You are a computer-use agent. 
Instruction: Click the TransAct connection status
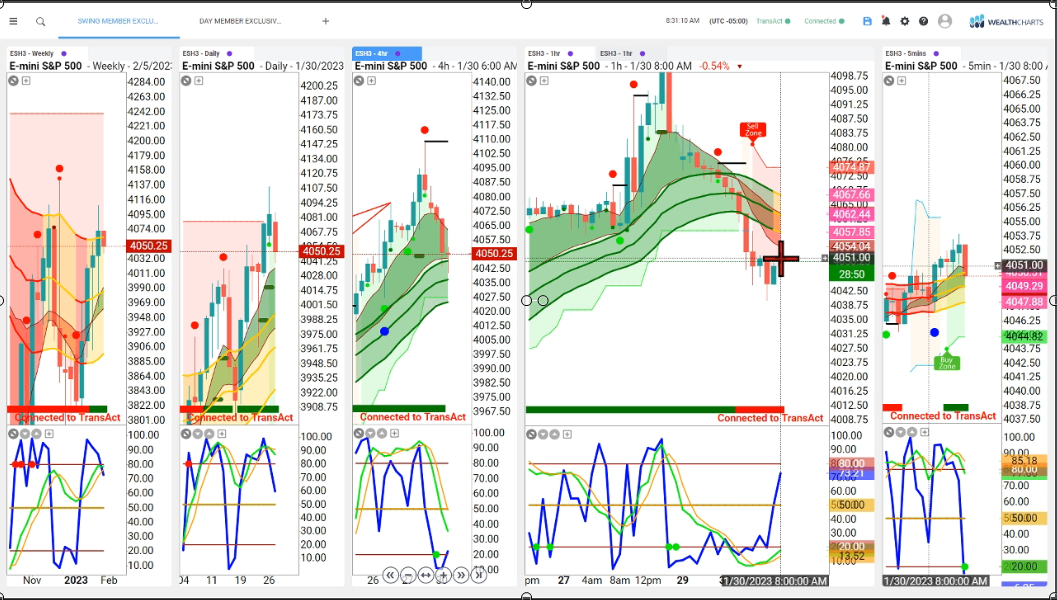click(x=773, y=22)
